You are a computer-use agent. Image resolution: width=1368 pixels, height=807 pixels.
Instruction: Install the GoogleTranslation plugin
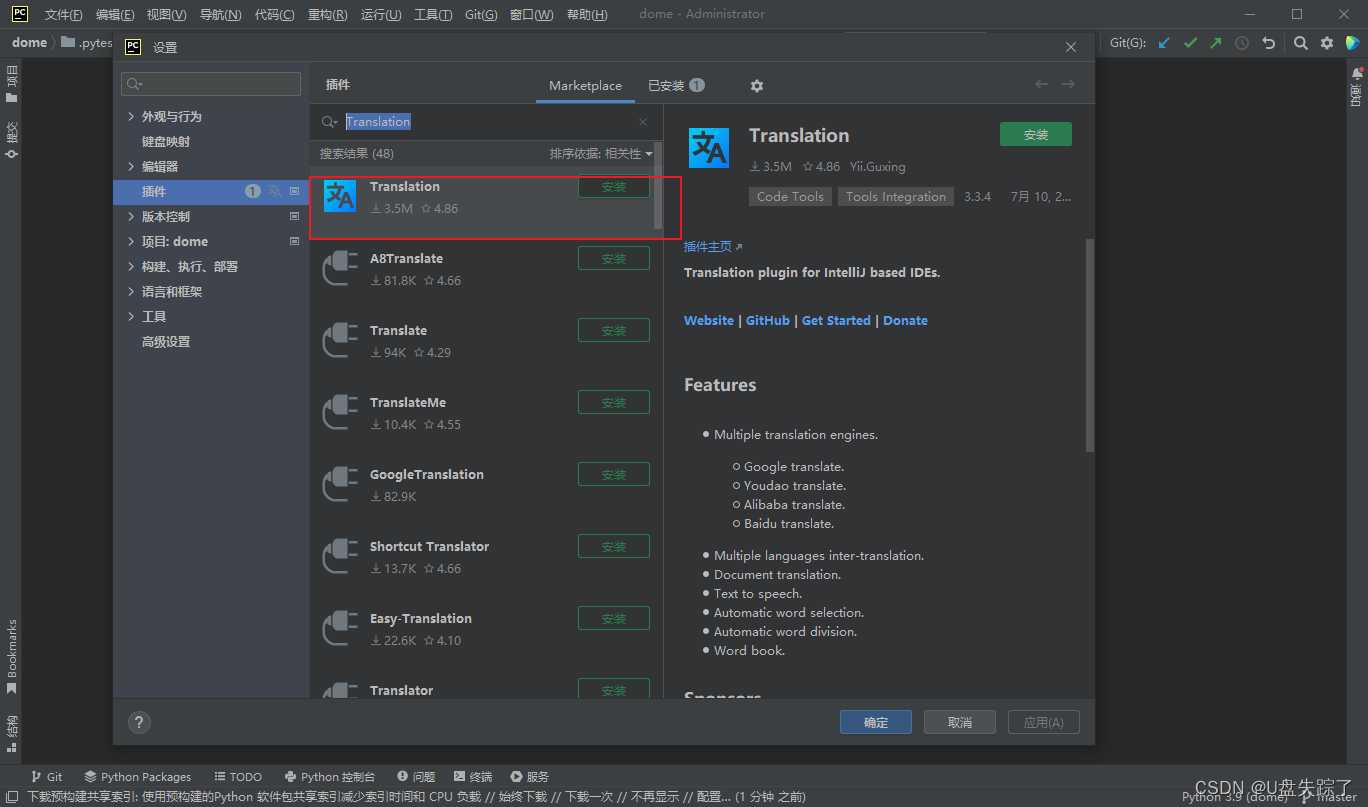point(614,475)
